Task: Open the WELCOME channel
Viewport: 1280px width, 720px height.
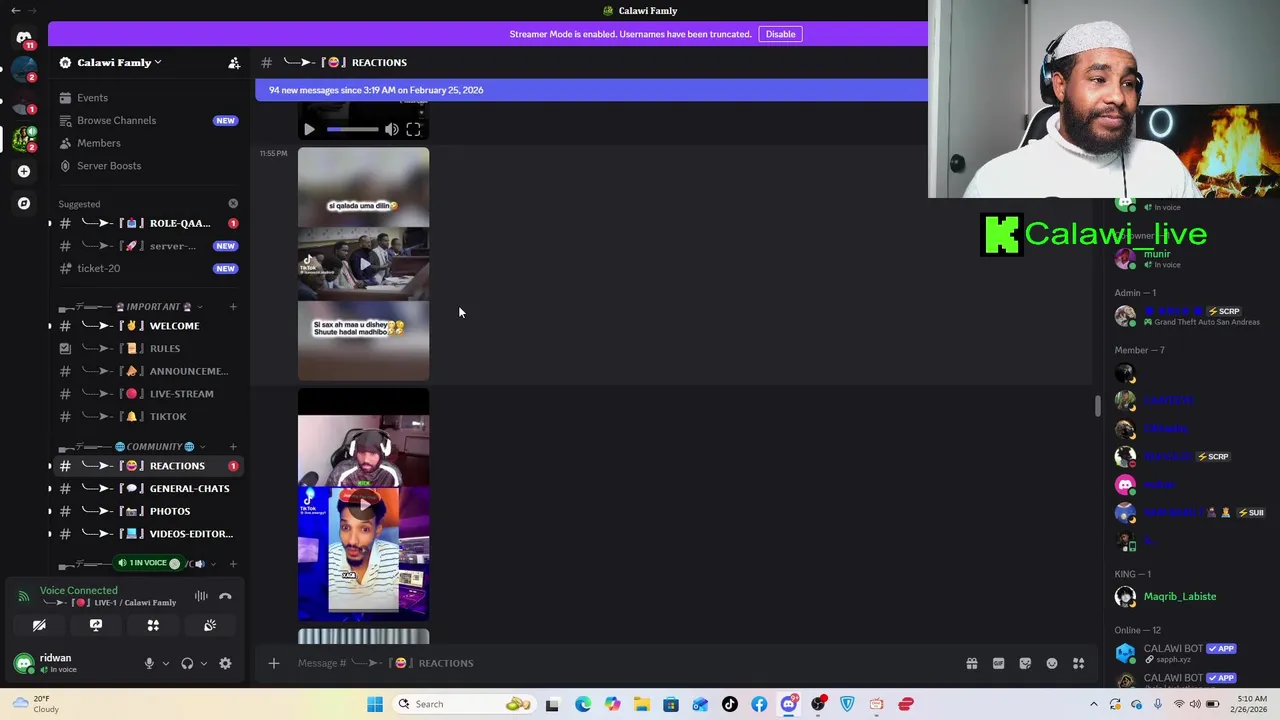Action: point(148,326)
